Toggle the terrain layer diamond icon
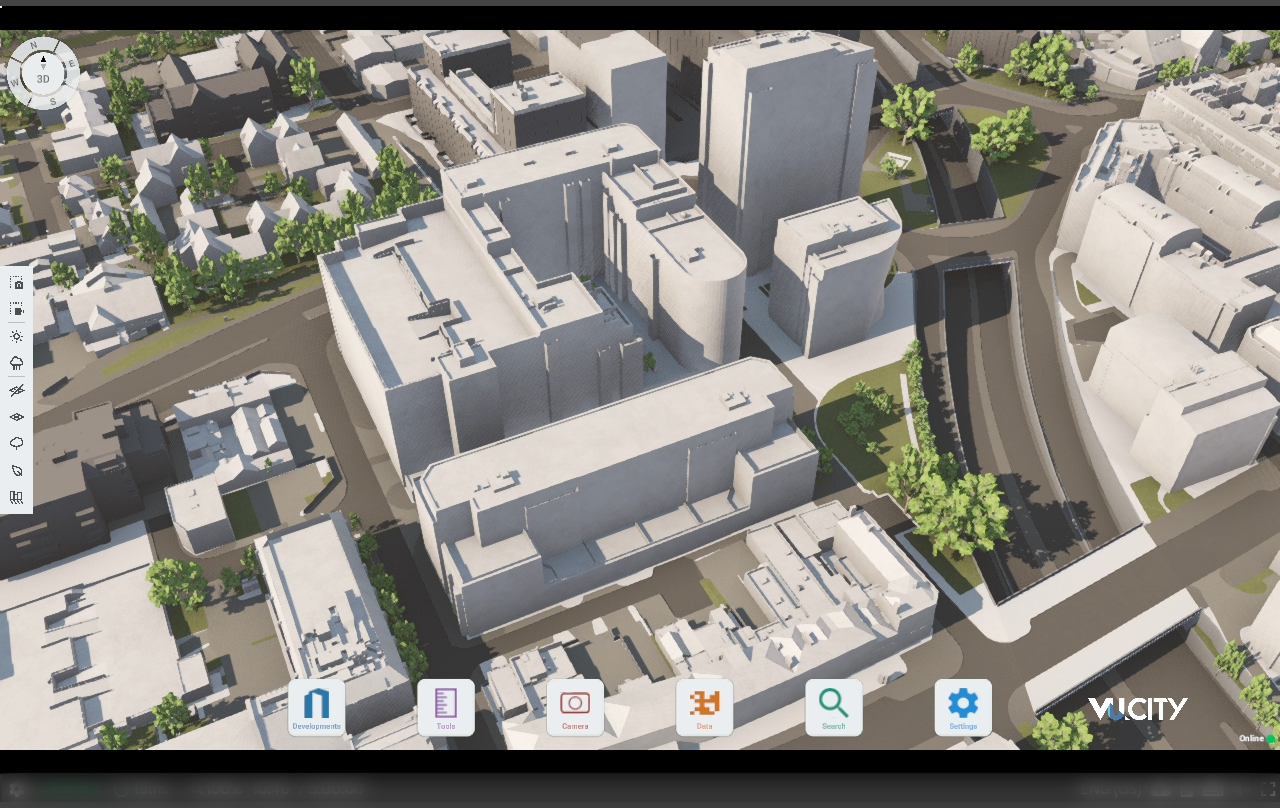 pyautogui.click(x=16, y=417)
